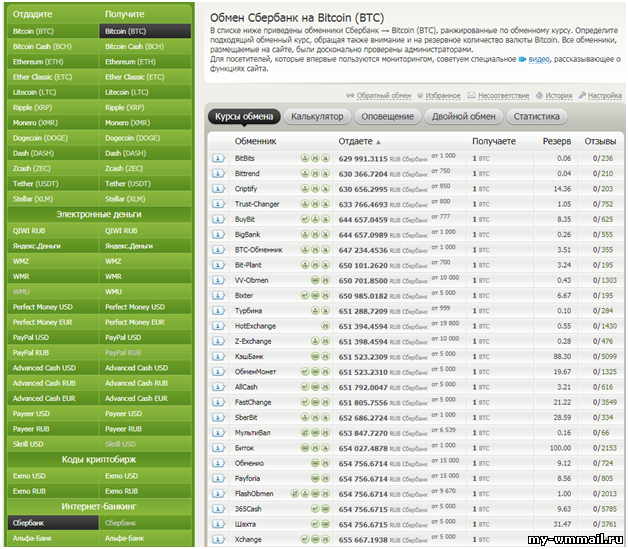The width and height of the screenshot is (628, 549).
Task: Open info icon for HotExchange
Action: click(218, 326)
